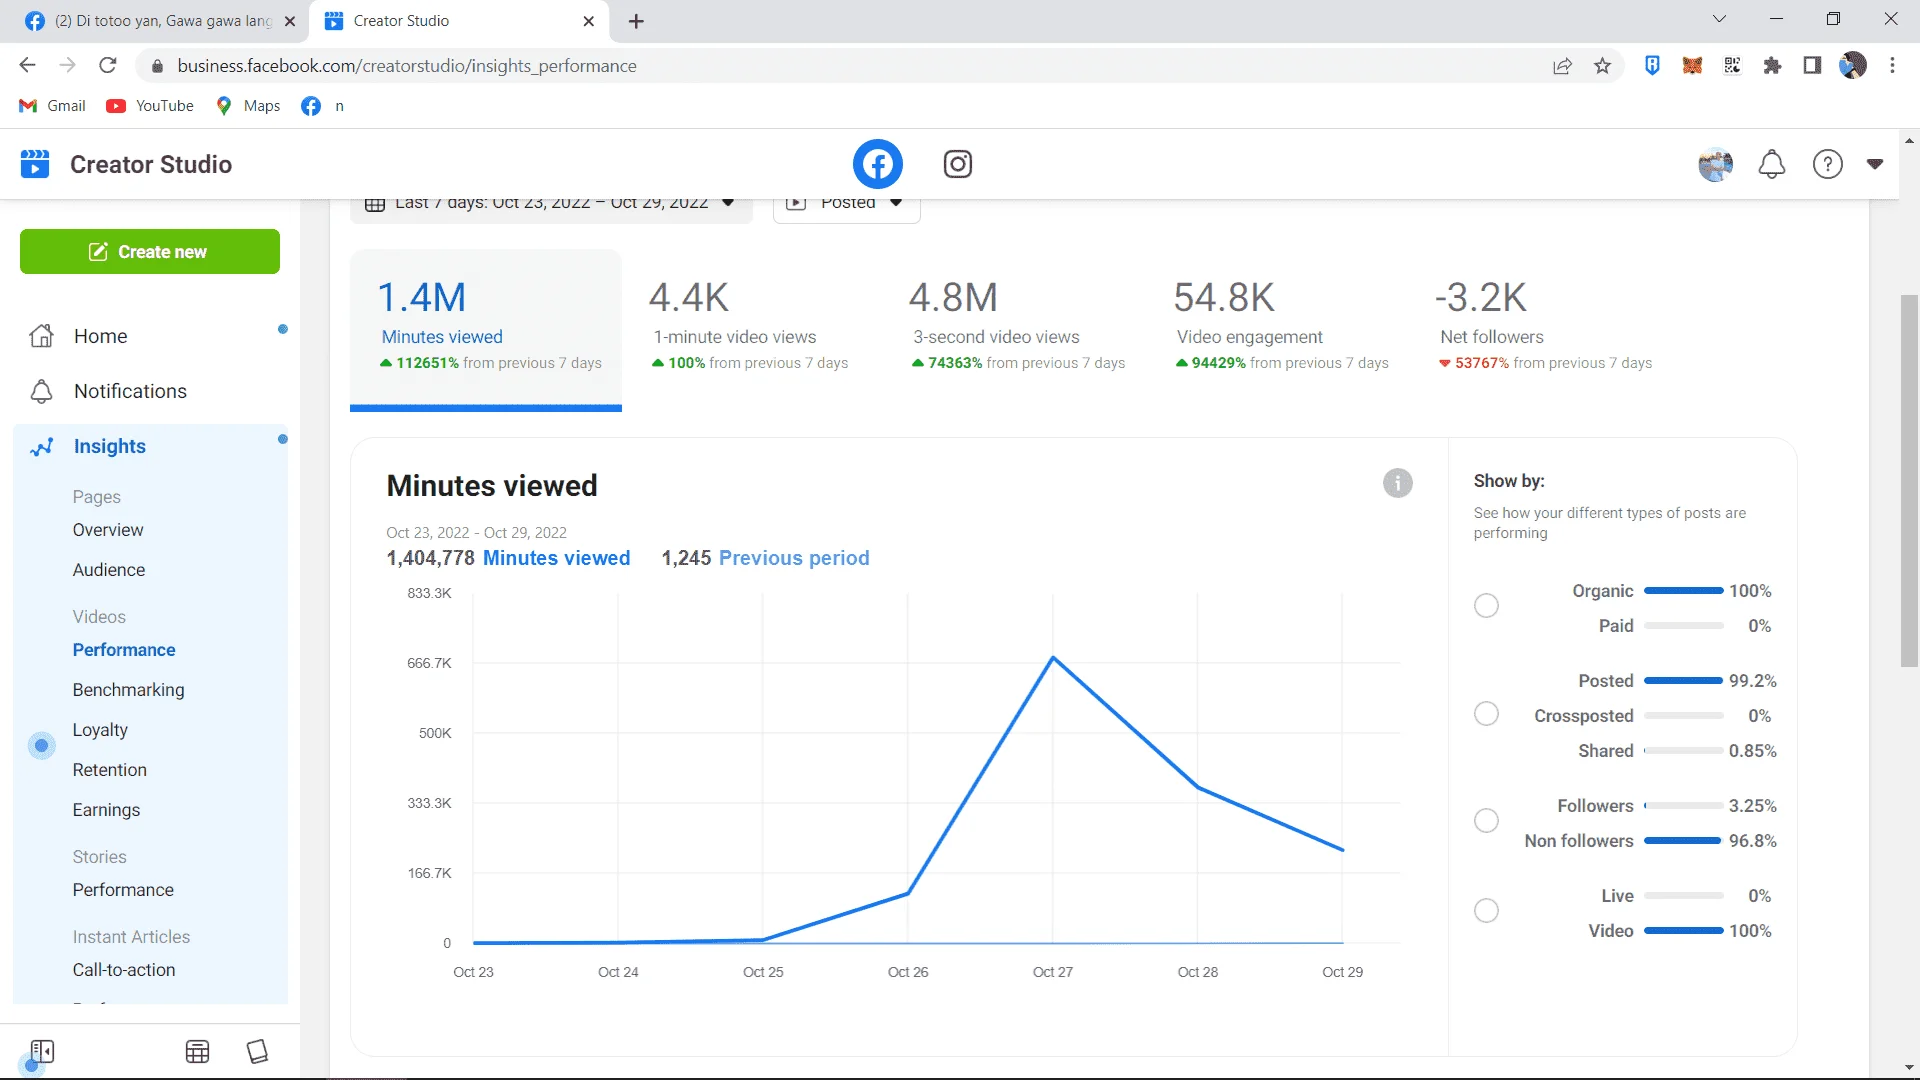Viewport: 1920px width, 1080px height.
Task: Collapse the sidebar panel icon at bottom
Action: (x=42, y=1051)
